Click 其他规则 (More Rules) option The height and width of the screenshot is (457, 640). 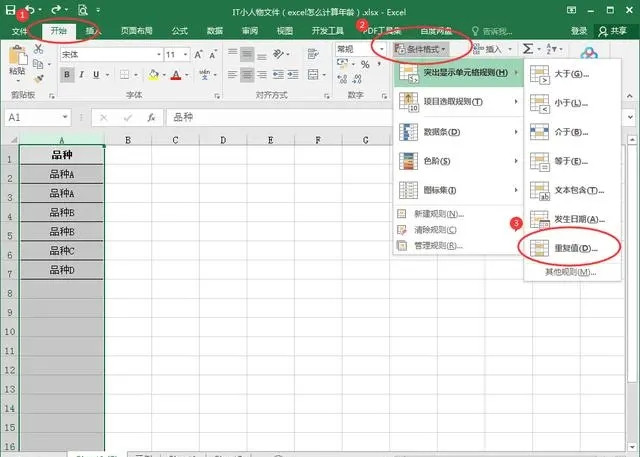tap(568, 272)
